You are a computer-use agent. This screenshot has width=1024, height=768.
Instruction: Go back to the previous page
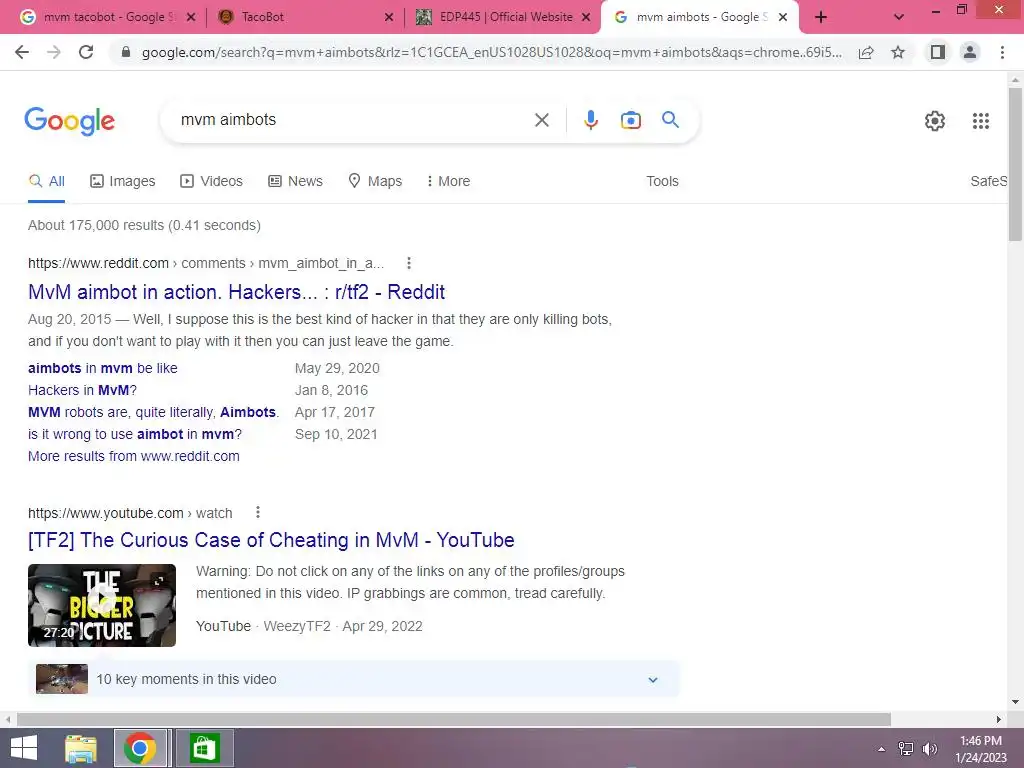22,52
